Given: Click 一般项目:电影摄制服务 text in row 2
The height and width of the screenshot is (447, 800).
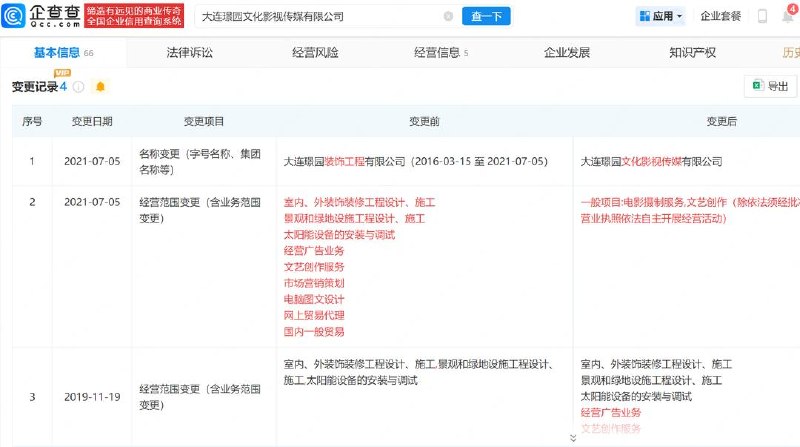Looking at the screenshot, I should tap(632, 203).
